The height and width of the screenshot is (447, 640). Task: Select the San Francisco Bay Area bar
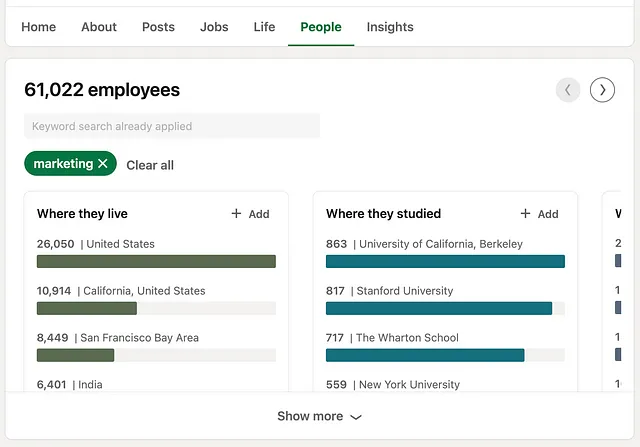point(156,355)
